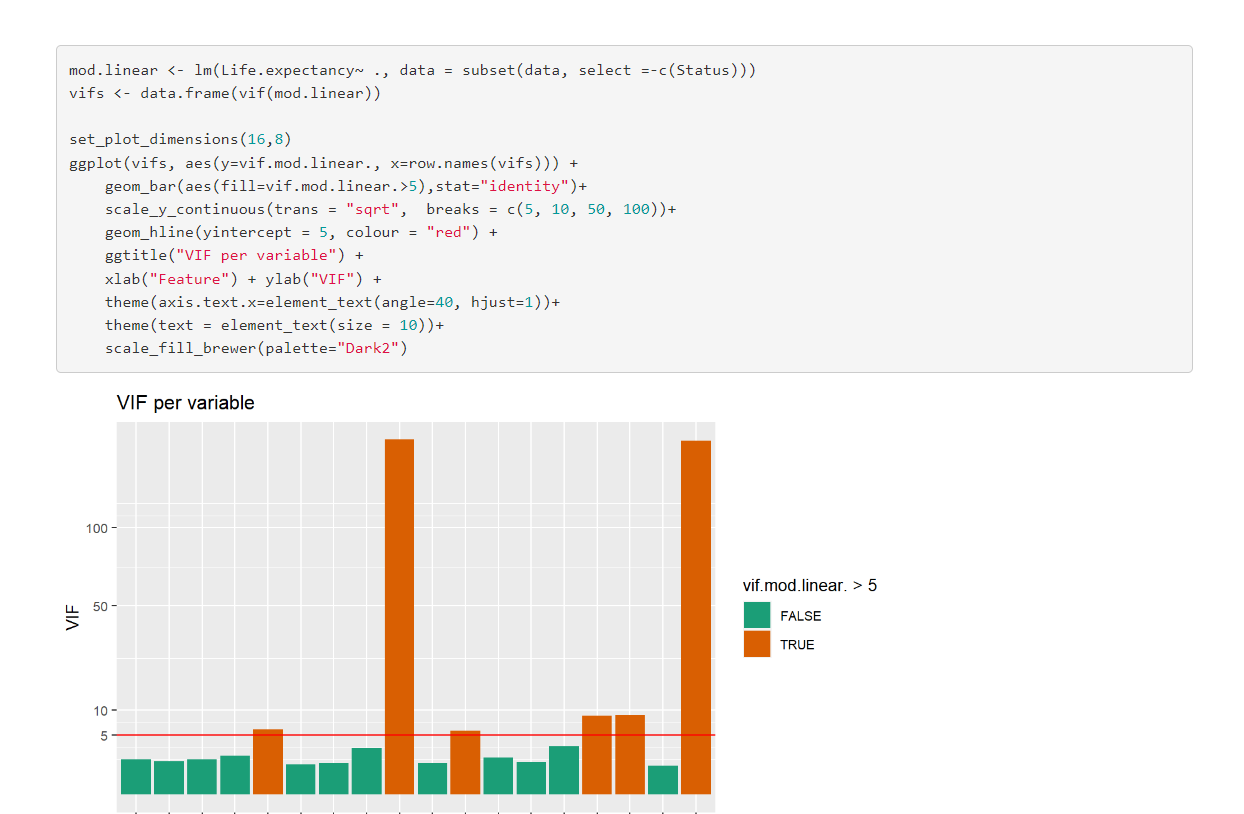Image resolution: width=1244 pixels, height=814 pixels.
Task: Click the orange TRUE legend swatch
Action: point(757,644)
